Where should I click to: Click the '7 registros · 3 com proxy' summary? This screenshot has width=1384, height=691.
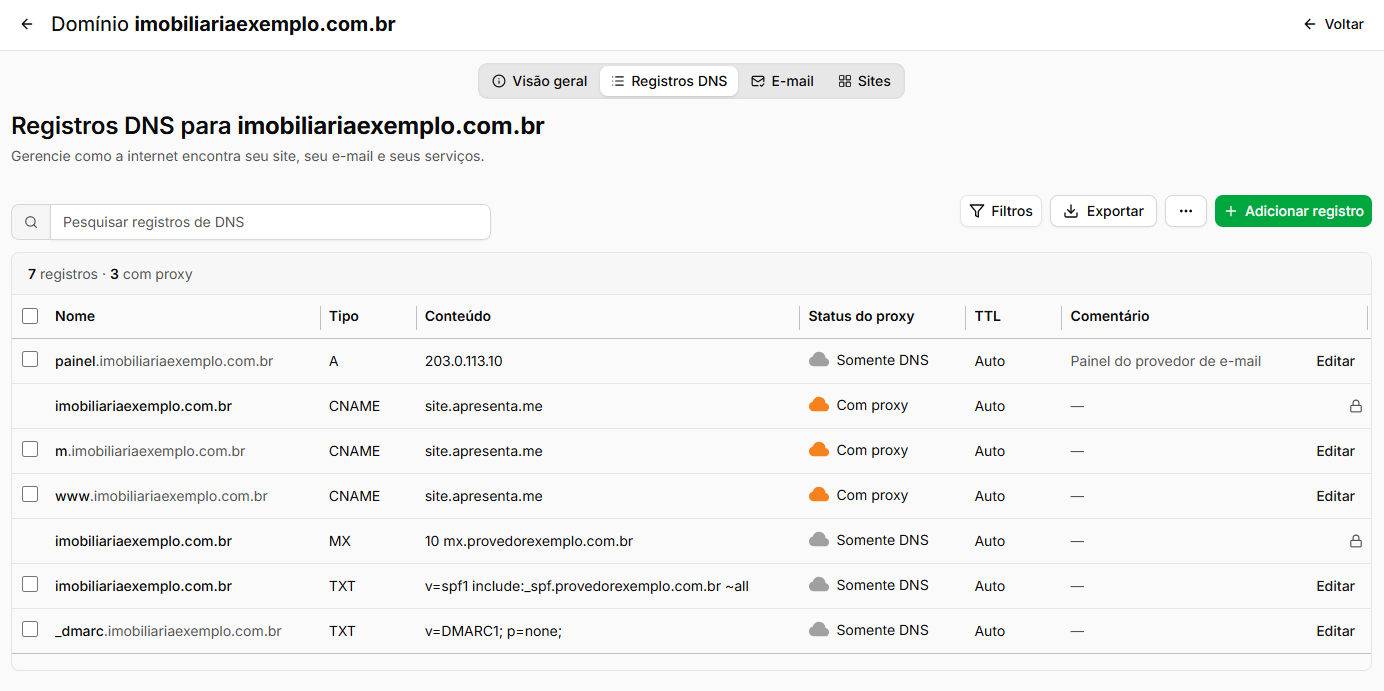[110, 274]
